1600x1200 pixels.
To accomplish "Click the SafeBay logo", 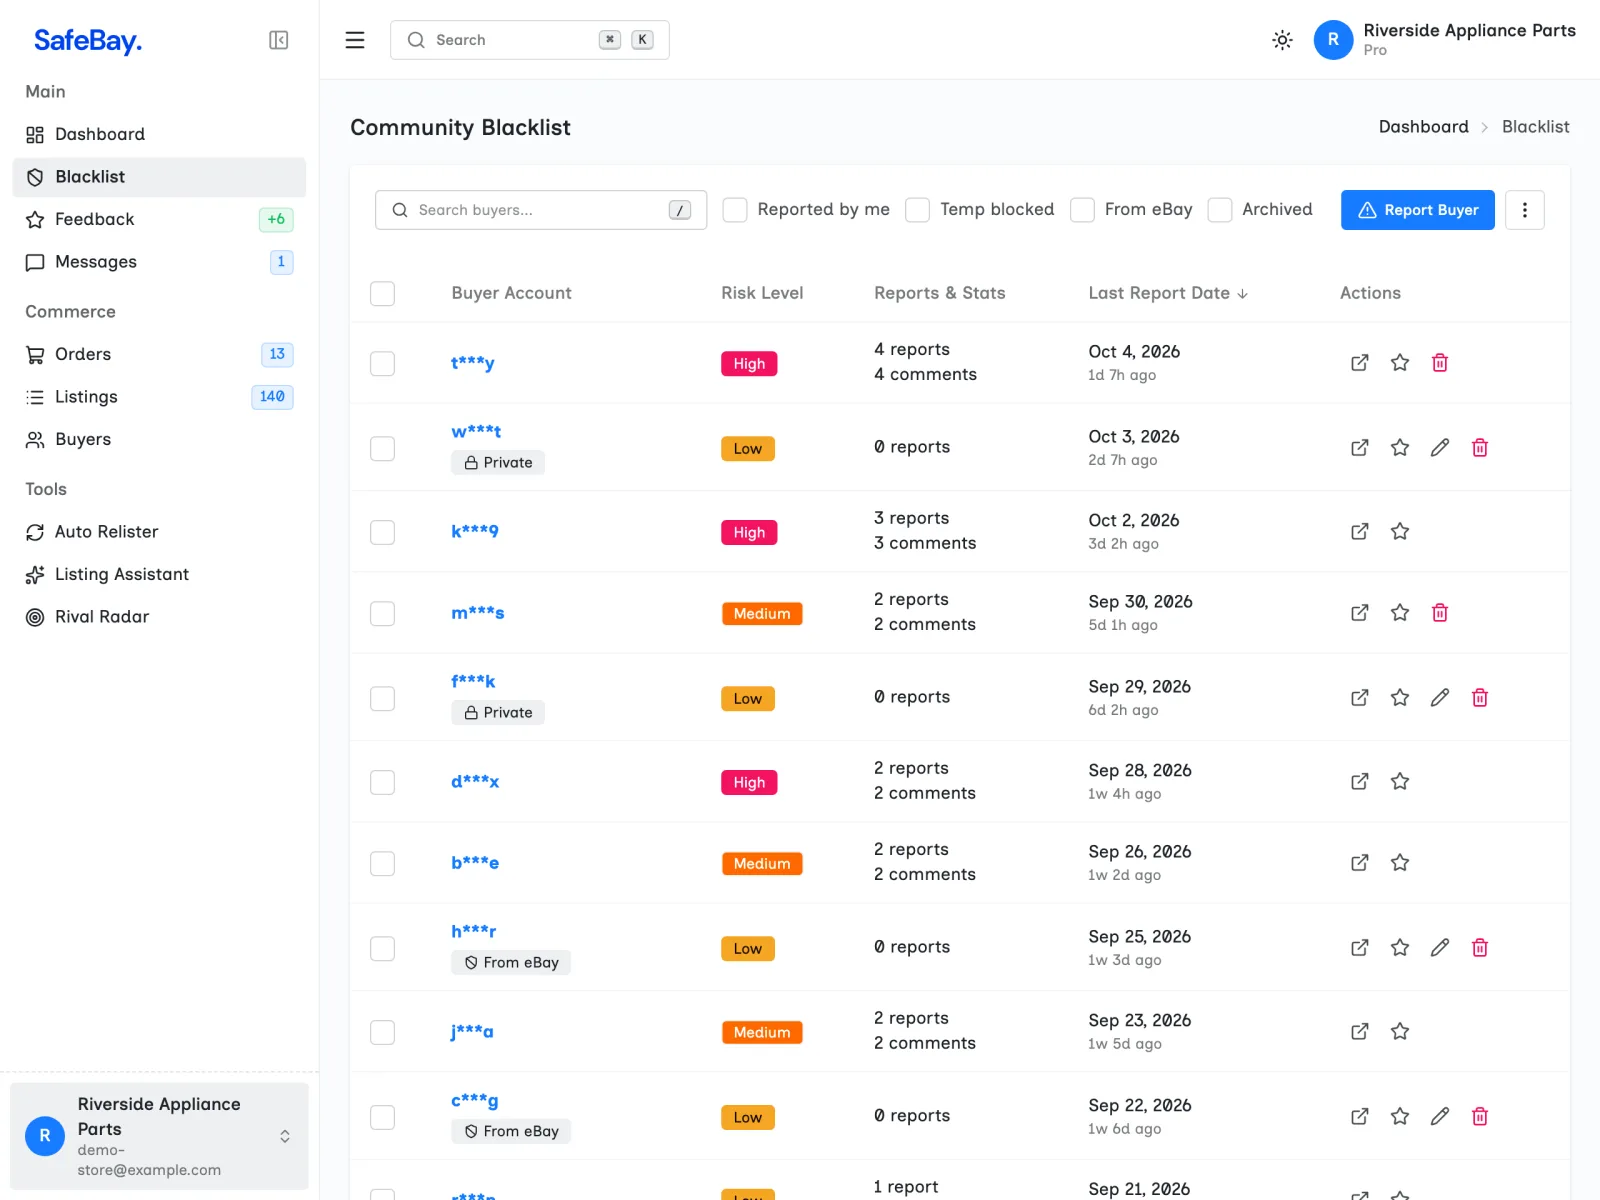I will (88, 40).
